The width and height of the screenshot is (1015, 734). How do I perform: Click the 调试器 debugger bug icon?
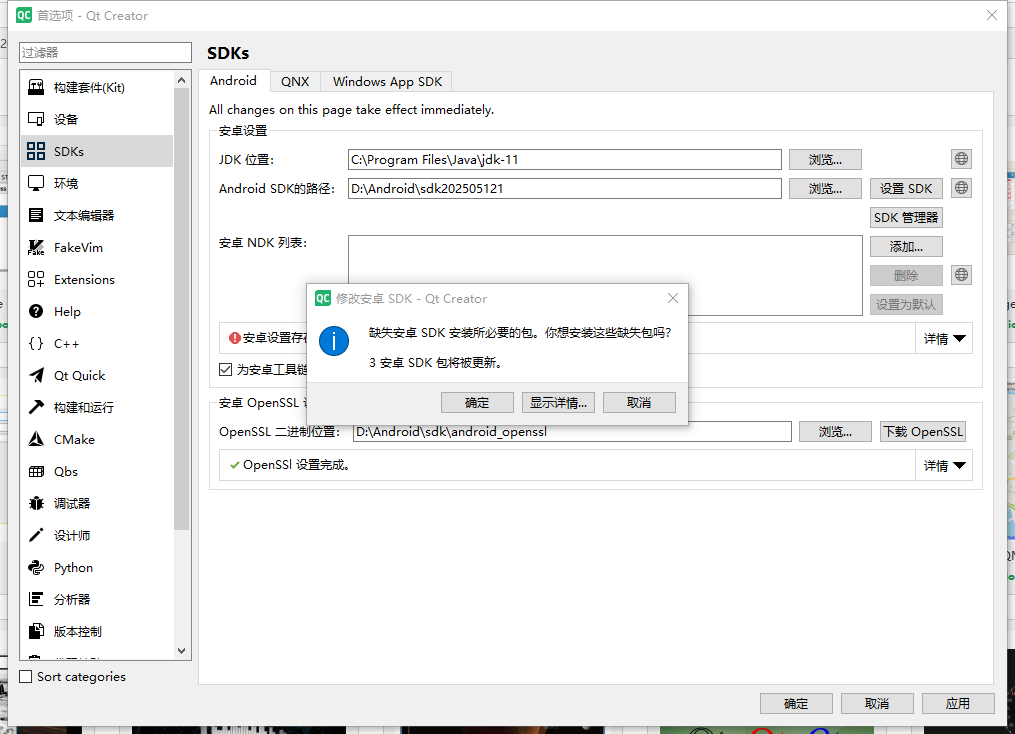pyautogui.click(x=36, y=504)
